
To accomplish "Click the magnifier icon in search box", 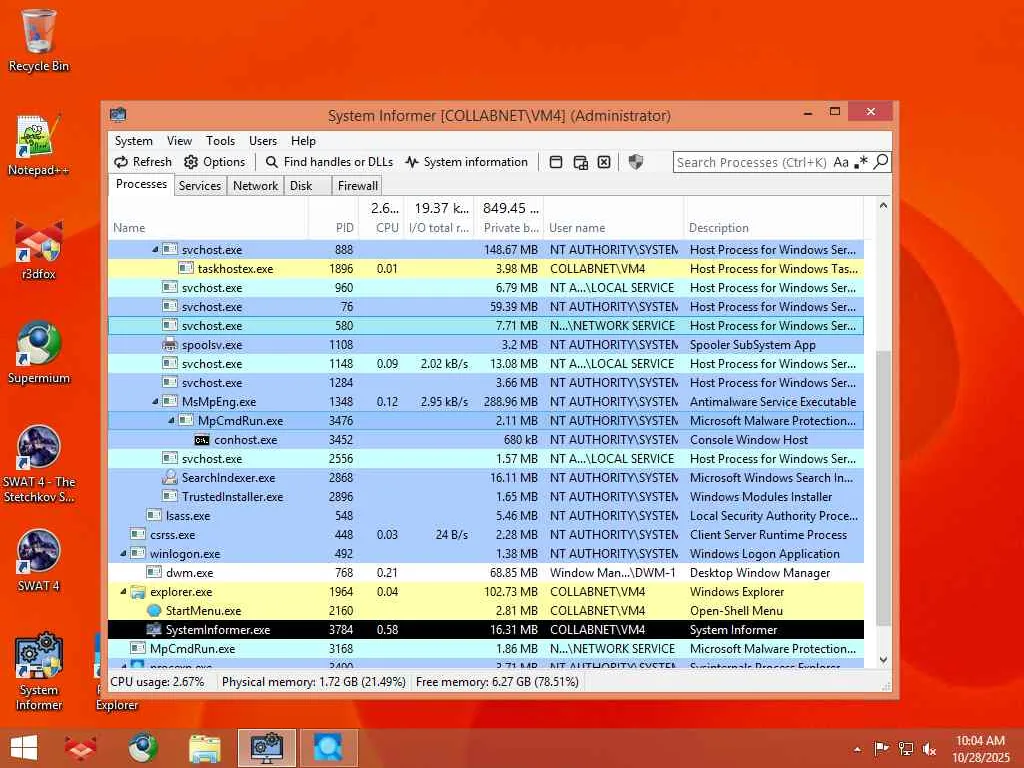I will point(881,161).
